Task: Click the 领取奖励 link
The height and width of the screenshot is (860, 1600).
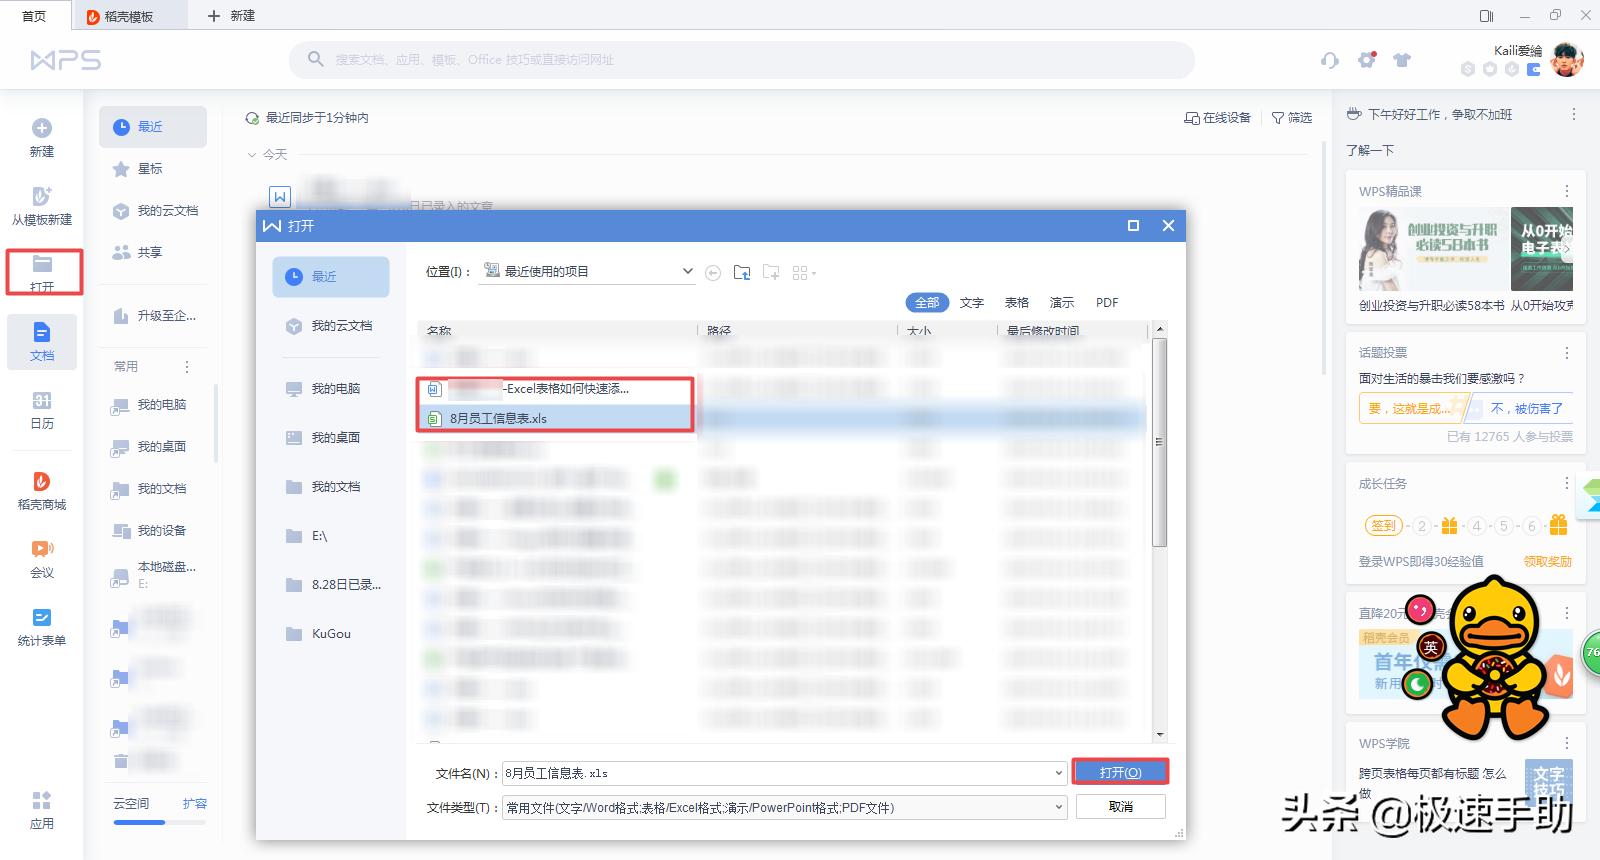Action: pos(1548,562)
